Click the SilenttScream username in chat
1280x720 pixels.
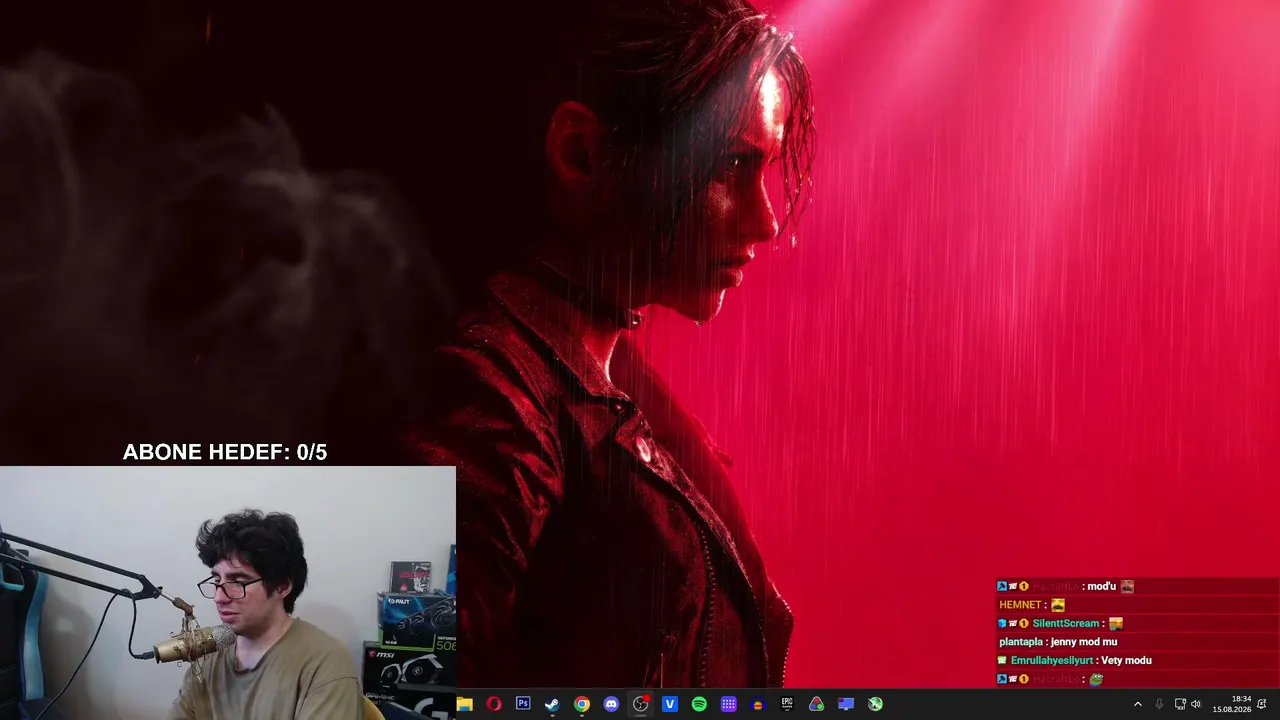tap(1066, 623)
